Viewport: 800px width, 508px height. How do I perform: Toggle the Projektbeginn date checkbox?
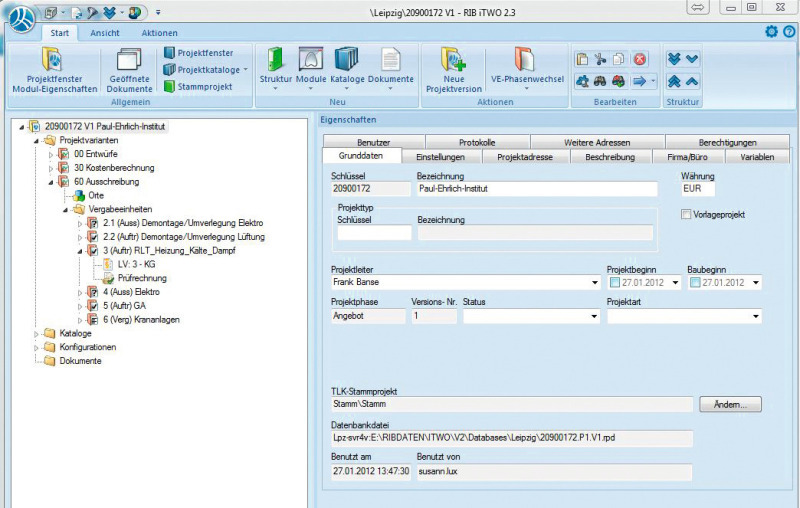(x=615, y=282)
